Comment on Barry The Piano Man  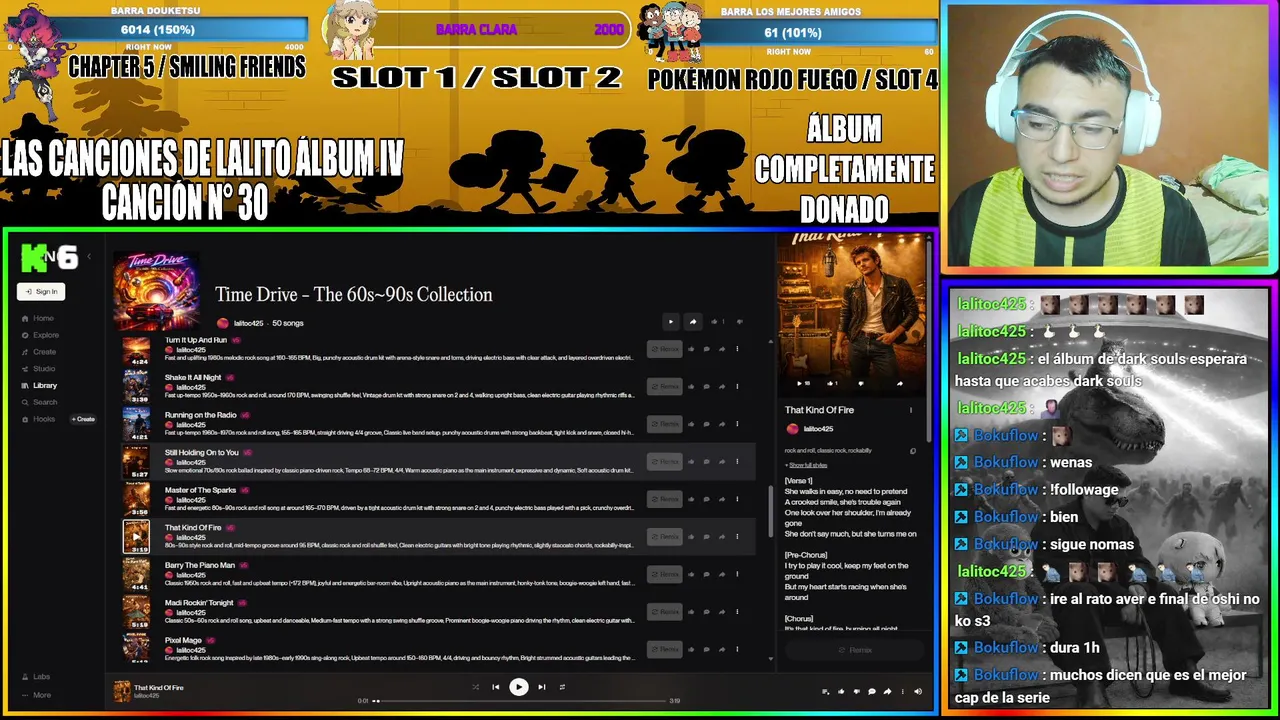click(x=706, y=574)
